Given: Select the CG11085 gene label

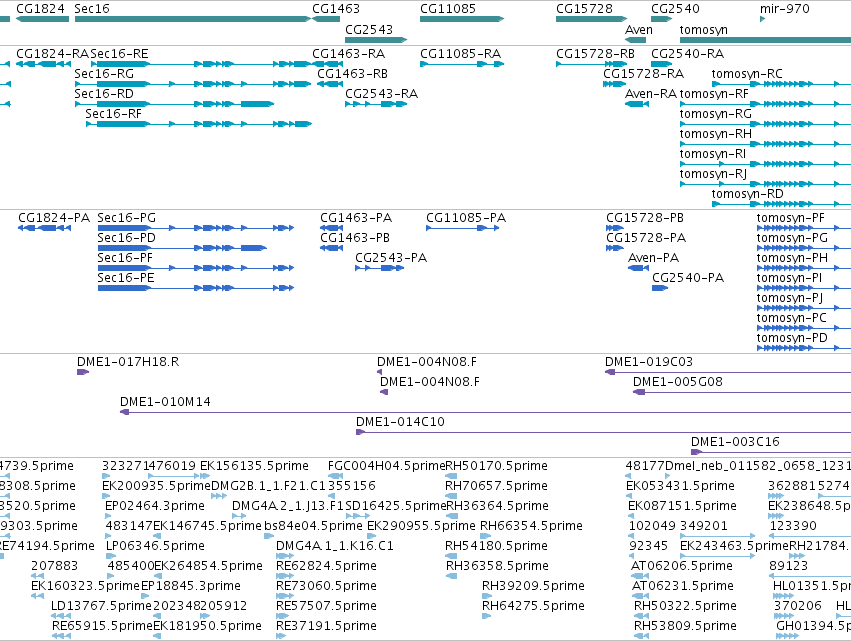Looking at the screenshot, I should pos(448,9).
